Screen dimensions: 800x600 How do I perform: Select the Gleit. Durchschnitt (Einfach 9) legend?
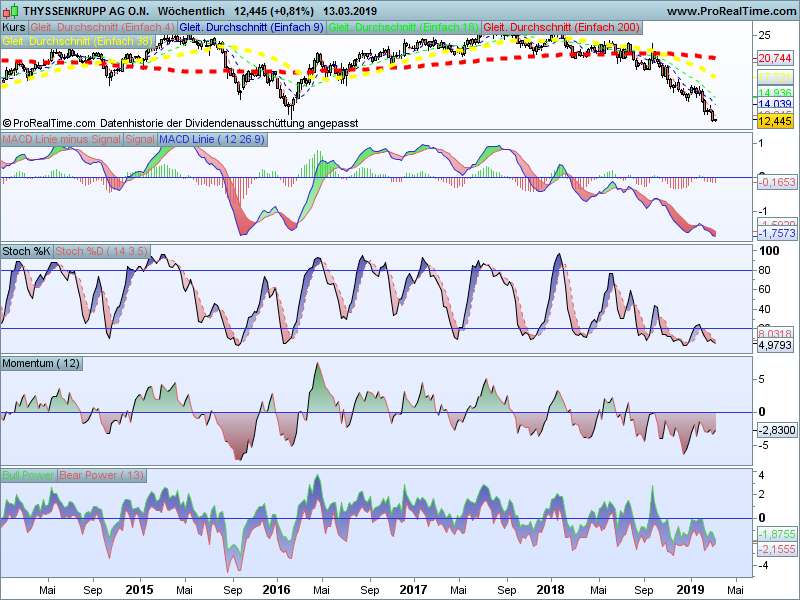(x=252, y=27)
